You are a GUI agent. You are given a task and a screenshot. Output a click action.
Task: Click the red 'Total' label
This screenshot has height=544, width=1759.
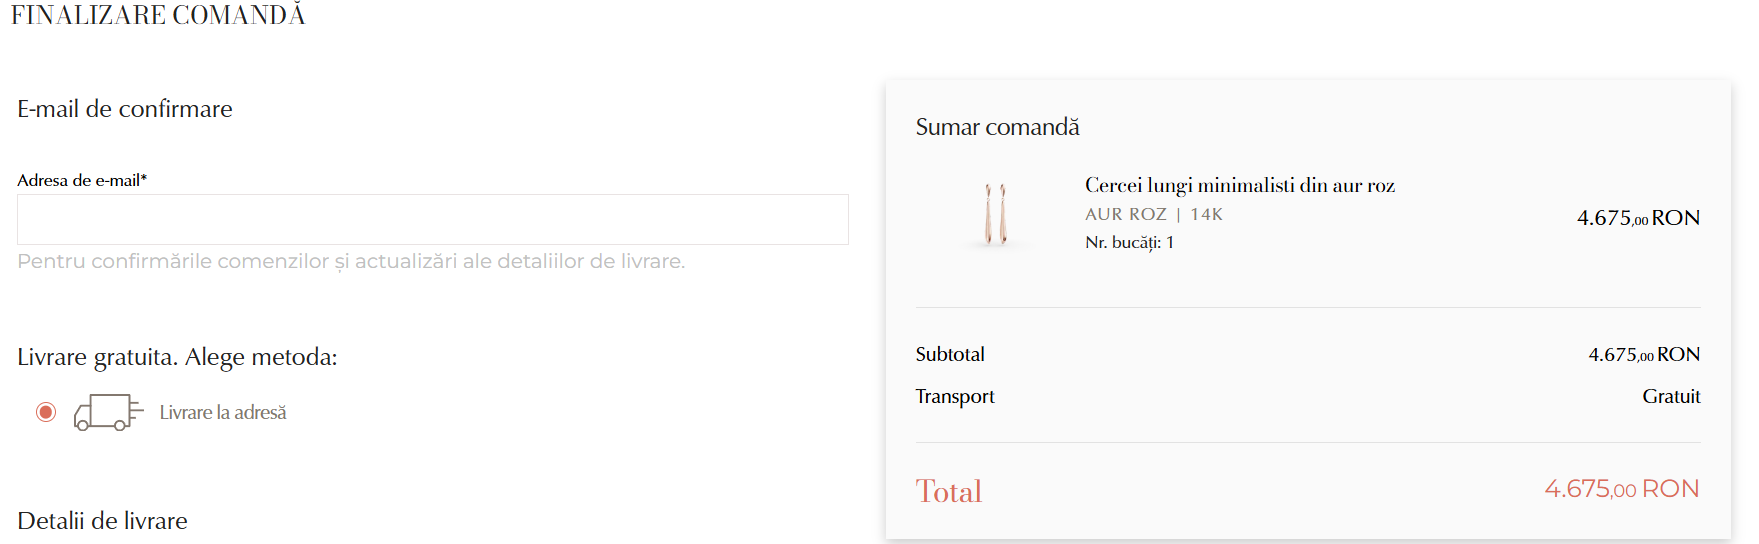click(x=948, y=491)
